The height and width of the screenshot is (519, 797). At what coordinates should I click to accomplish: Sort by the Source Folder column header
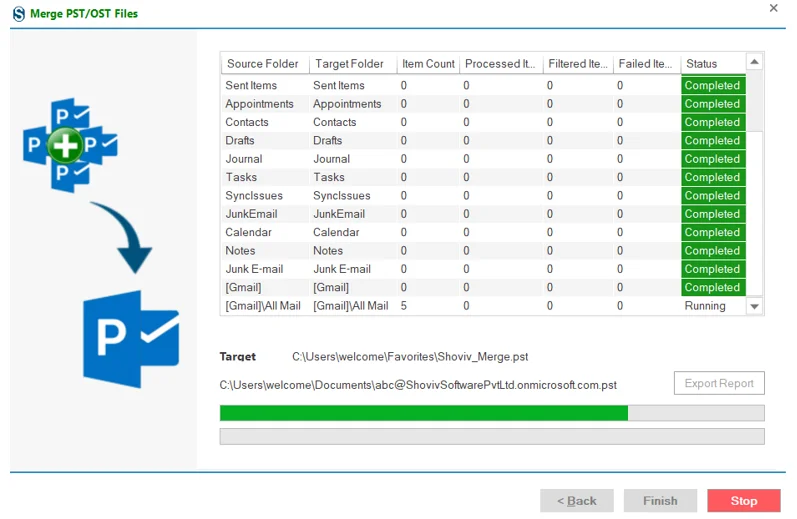pos(265,64)
